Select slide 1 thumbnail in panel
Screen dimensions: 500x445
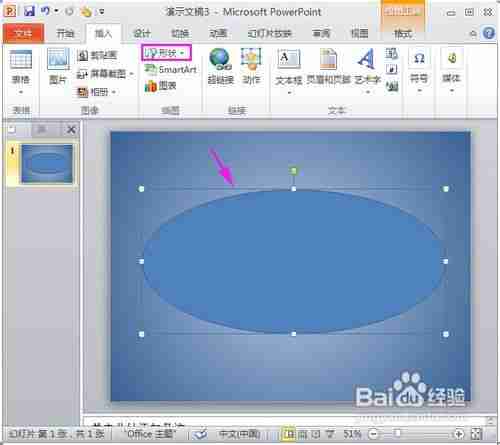click(x=47, y=164)
